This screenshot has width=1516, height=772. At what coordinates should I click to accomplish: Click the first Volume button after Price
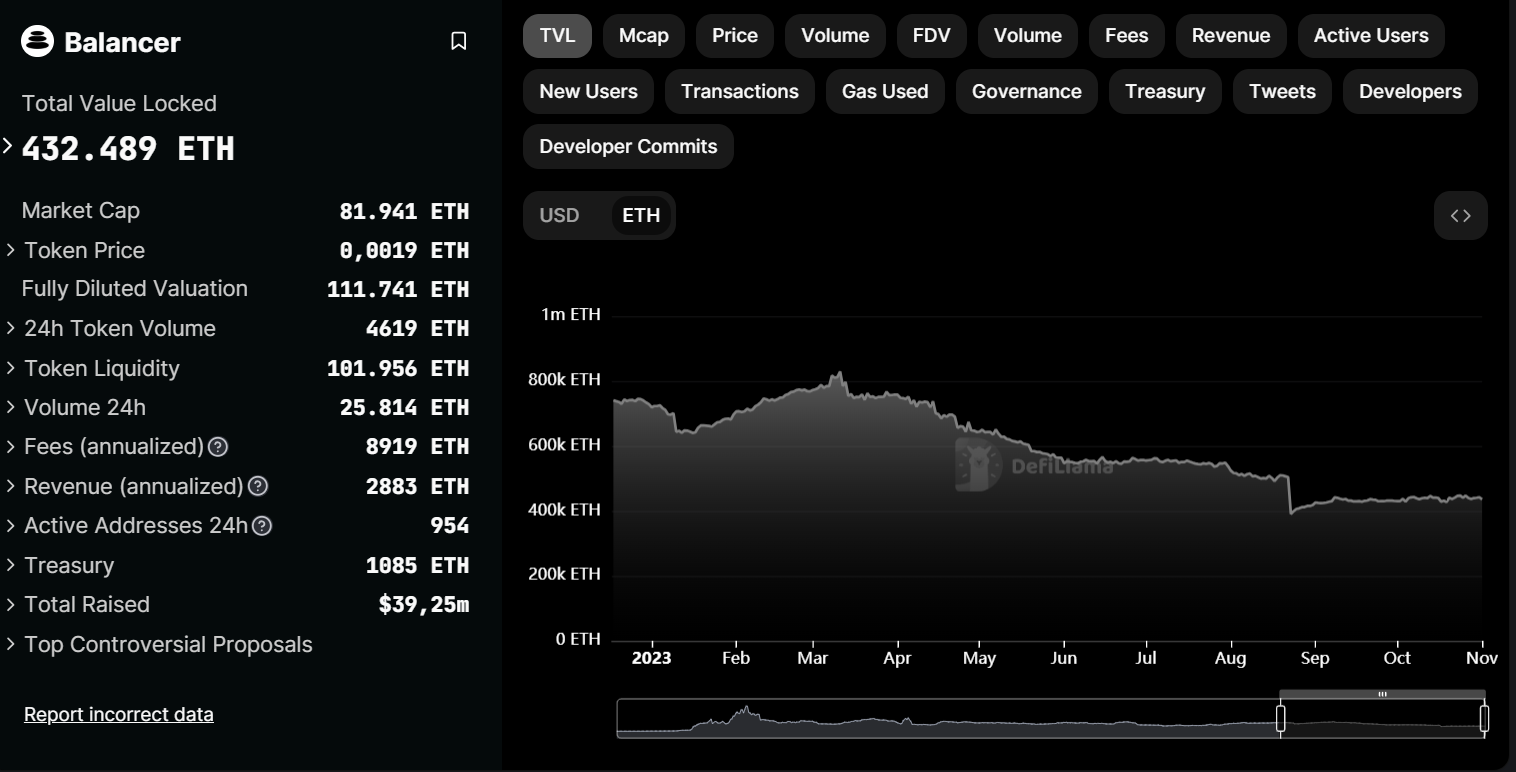pyautogui.click(x=835, y=36)
